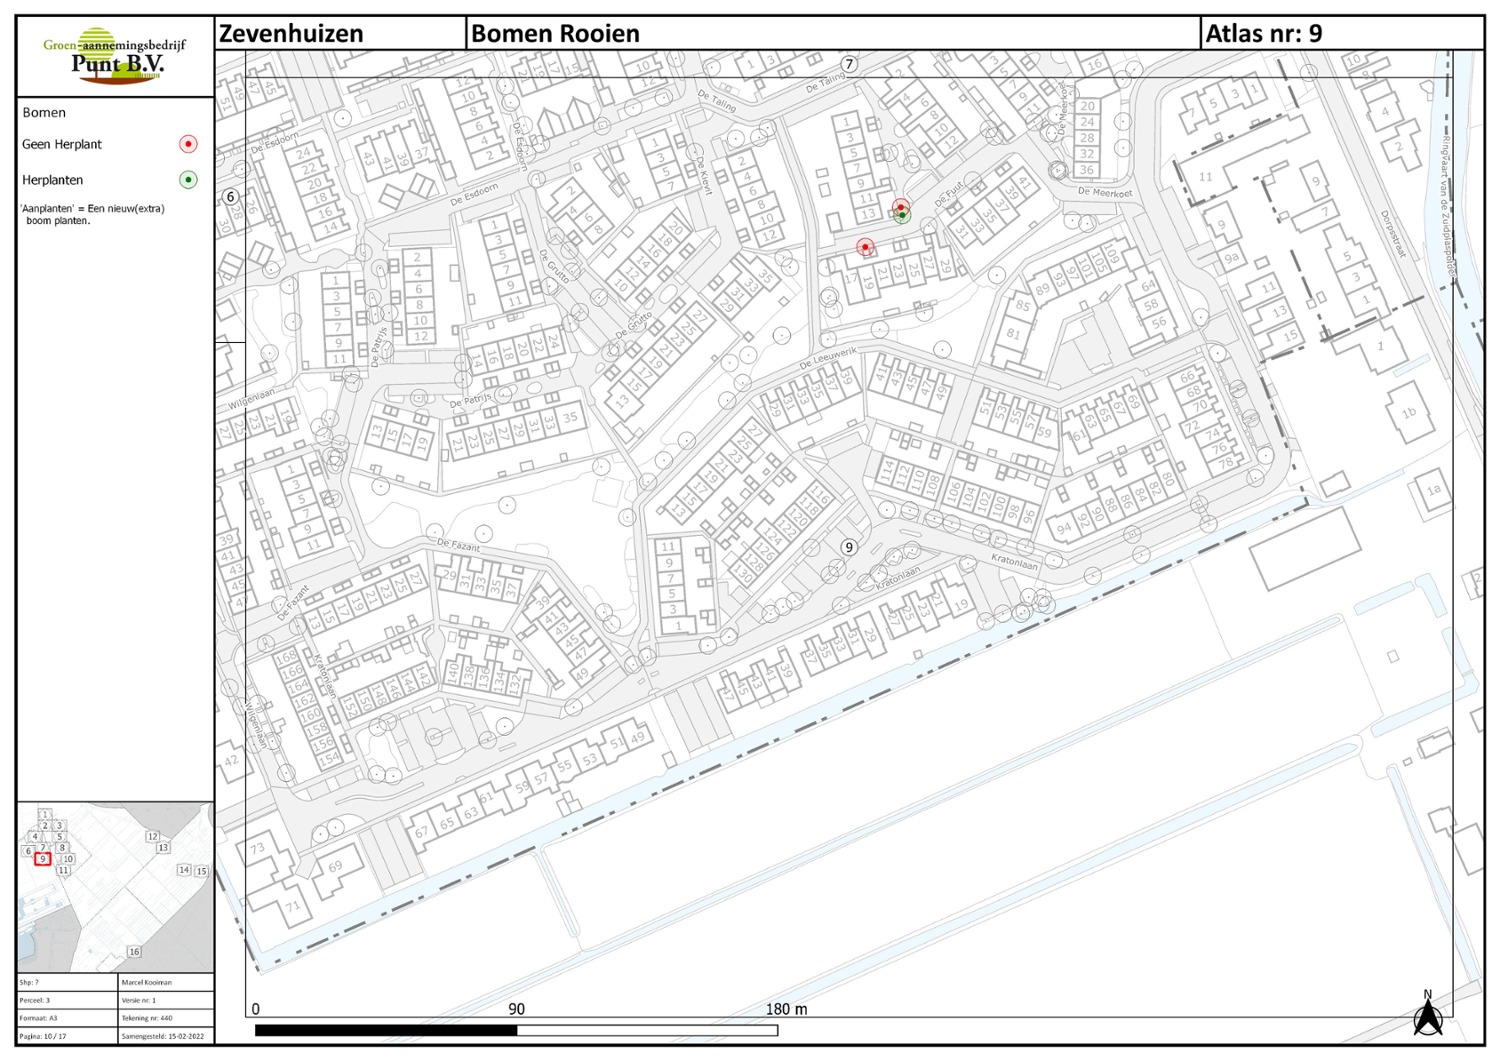Select the red-highlighted tile 9 in overview map
This screenshot has width=1500, height=1061.
pyautogui.click(x=42, y=859)
